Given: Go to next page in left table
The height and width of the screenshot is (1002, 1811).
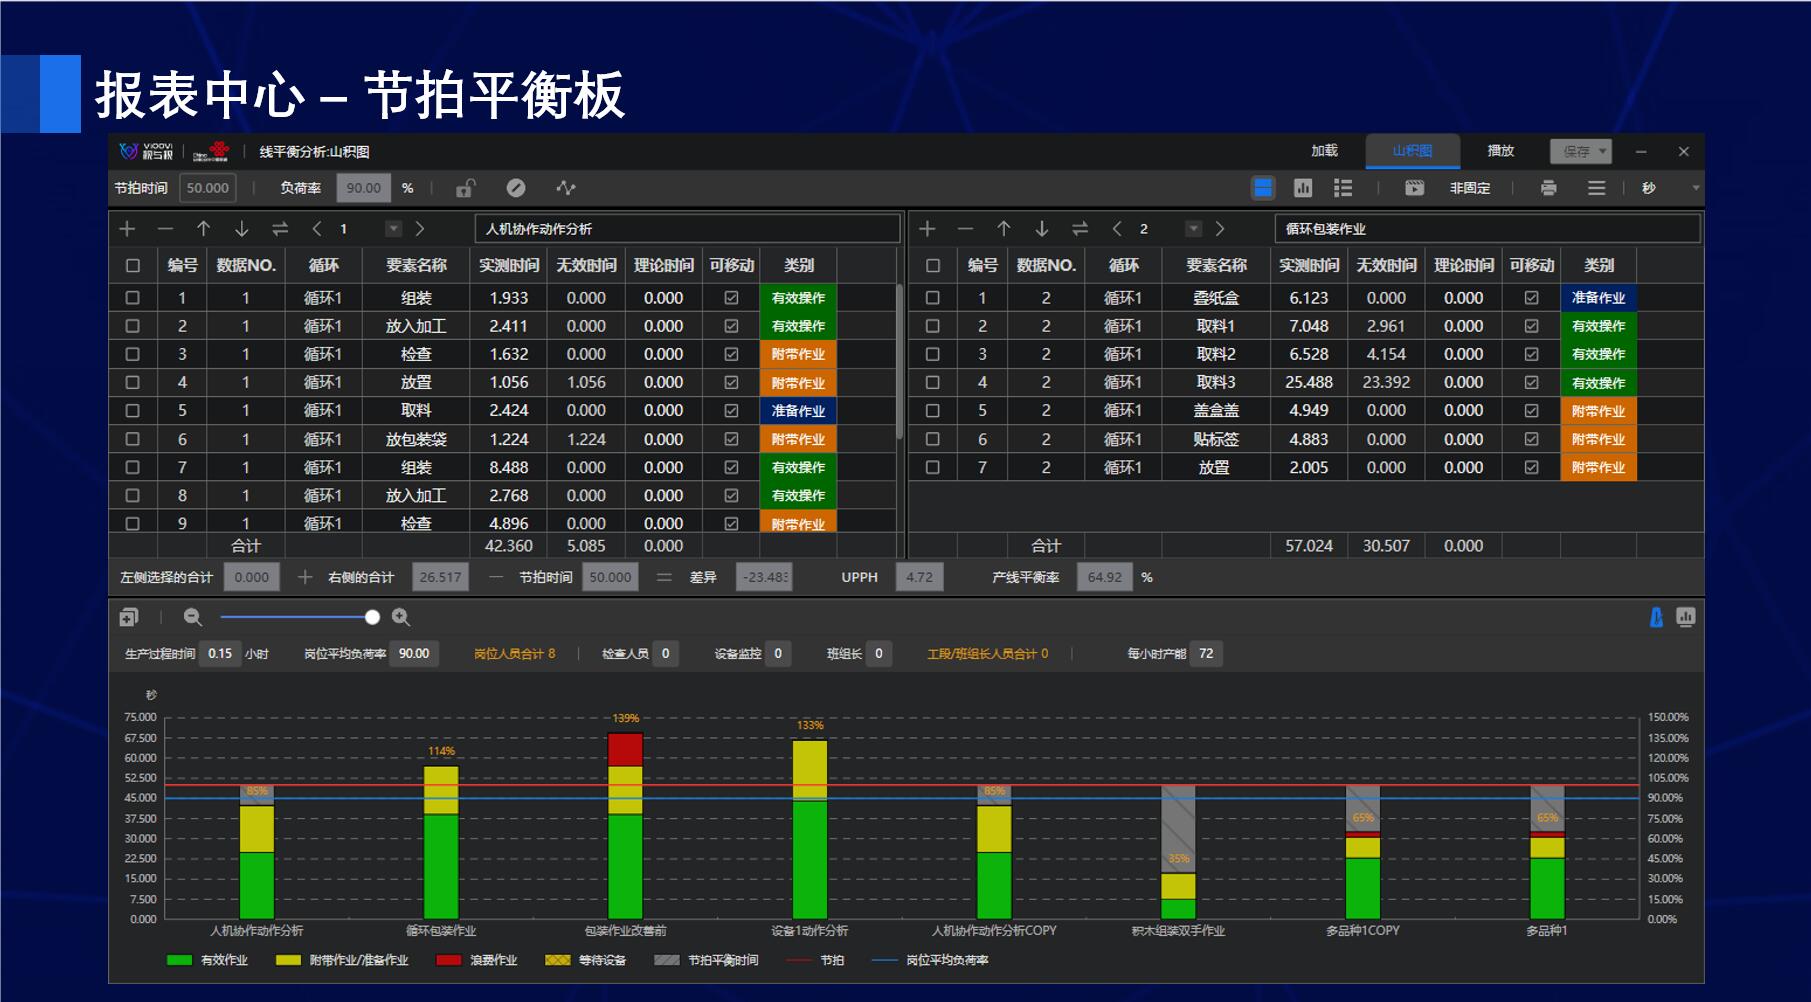Looking at the screenshot, I should tap(420, 229).
